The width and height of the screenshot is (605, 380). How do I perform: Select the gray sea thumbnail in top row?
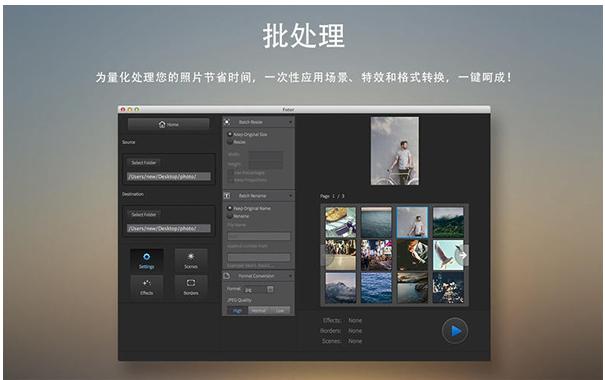(x=376, y=222)
